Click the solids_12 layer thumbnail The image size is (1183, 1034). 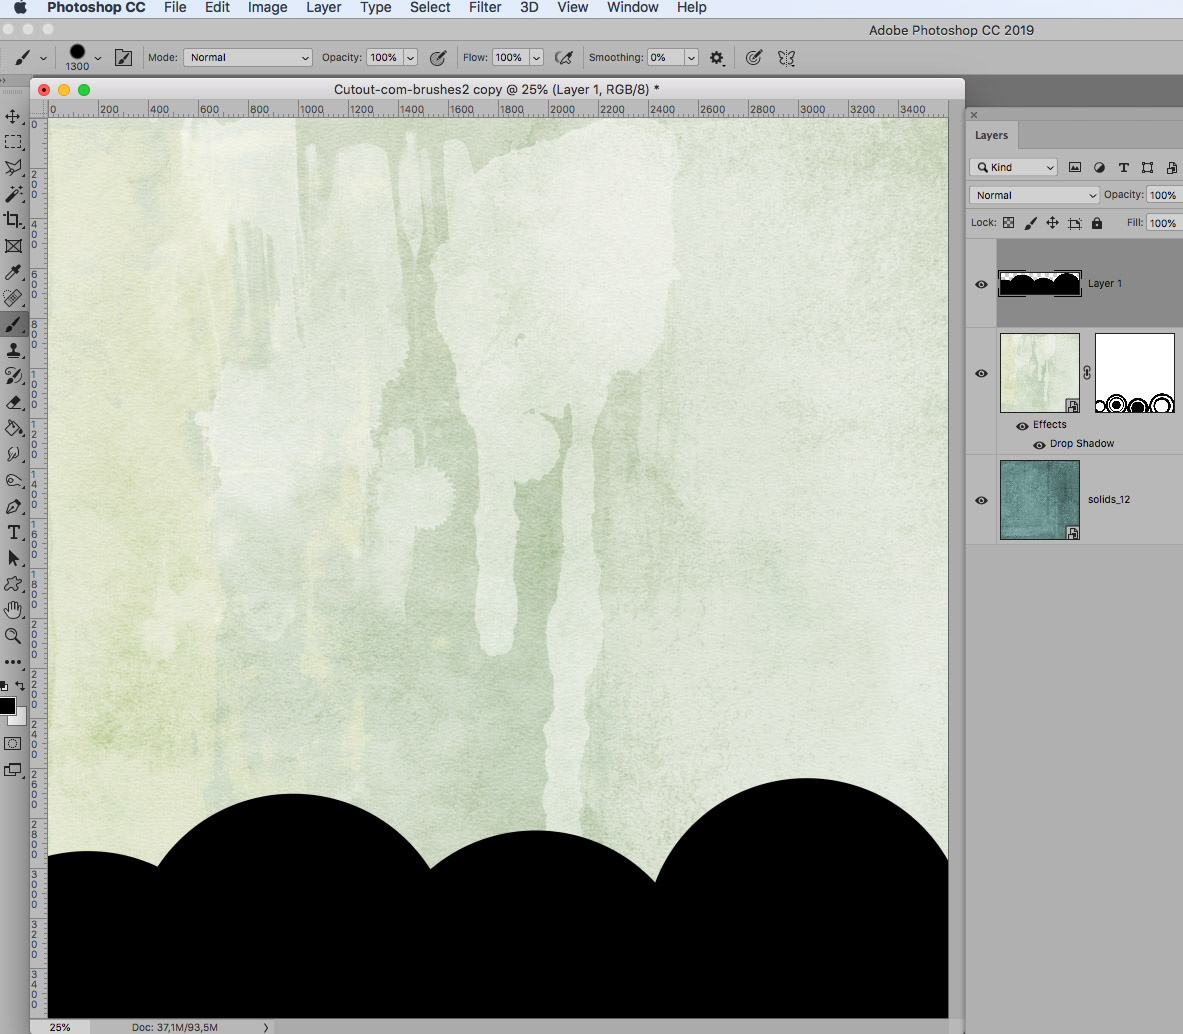click(x=1040, y=500)
